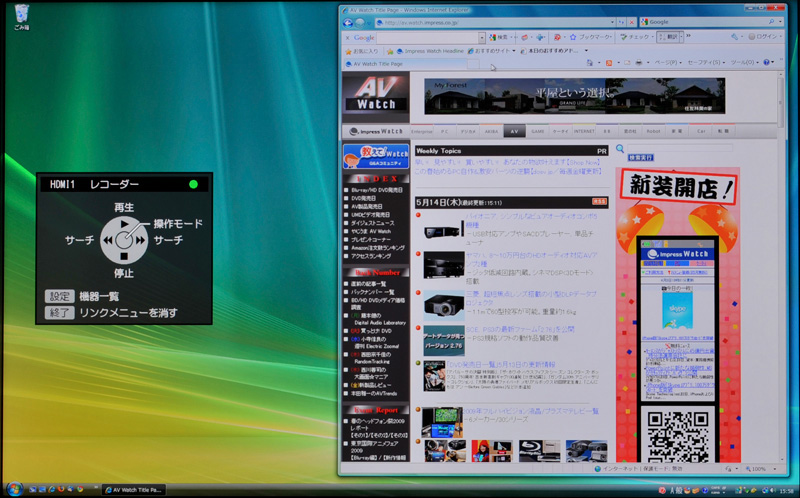Screen dimensions: 800x498
Task: Click the blue Help question mark icon
Action: pyautogui.click(x=766, y=63)
